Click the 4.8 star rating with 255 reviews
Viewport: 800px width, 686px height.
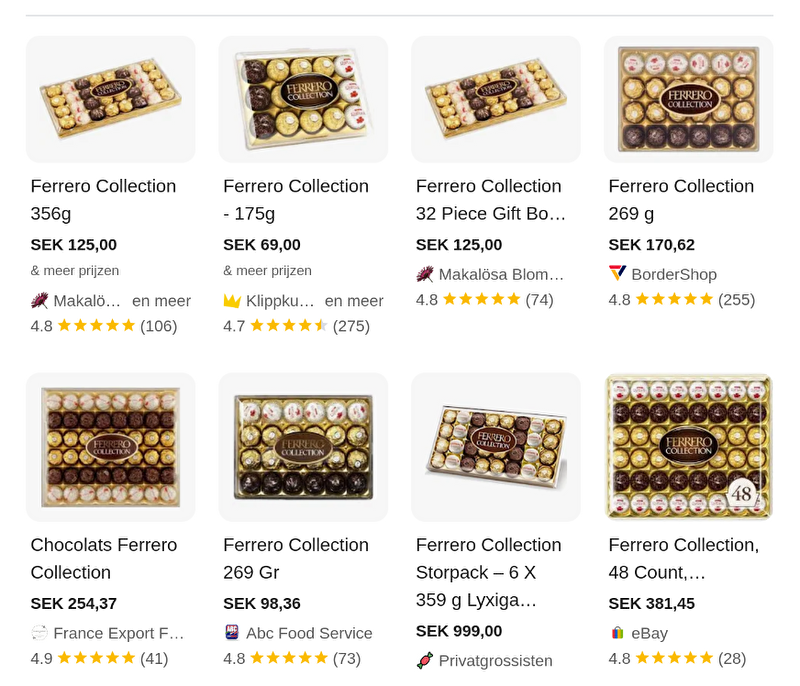(x=681, y=299)
